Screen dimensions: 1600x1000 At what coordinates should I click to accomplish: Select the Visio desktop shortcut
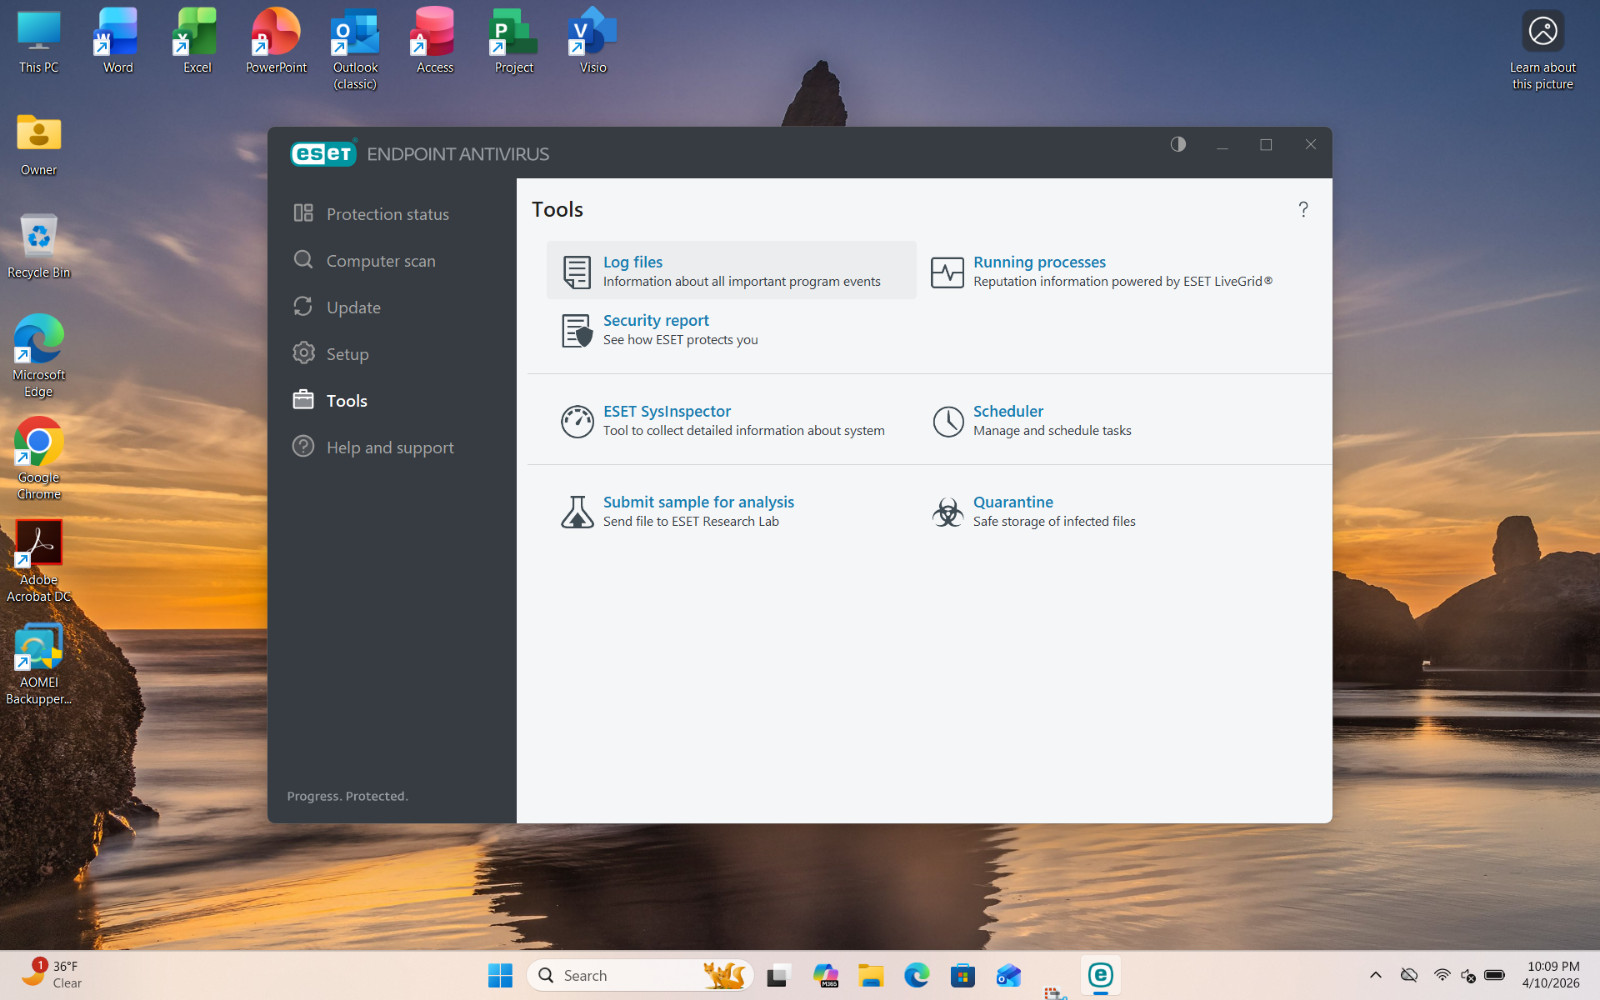click(593, 42)
